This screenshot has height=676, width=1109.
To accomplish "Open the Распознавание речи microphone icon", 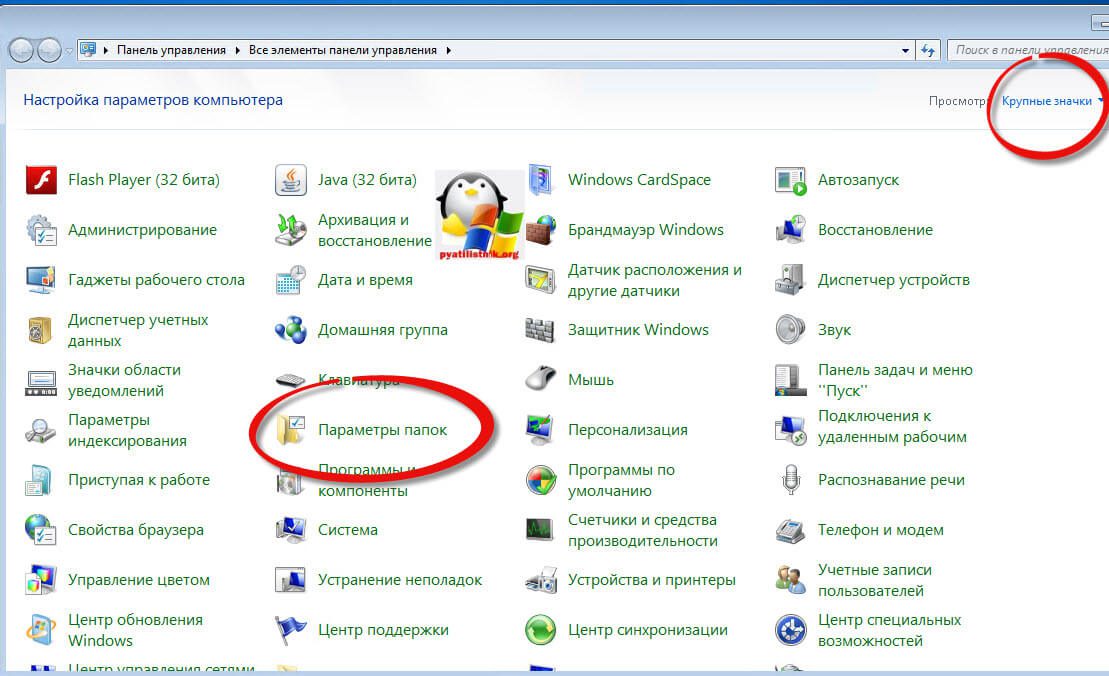I will [x=791, y=480].
